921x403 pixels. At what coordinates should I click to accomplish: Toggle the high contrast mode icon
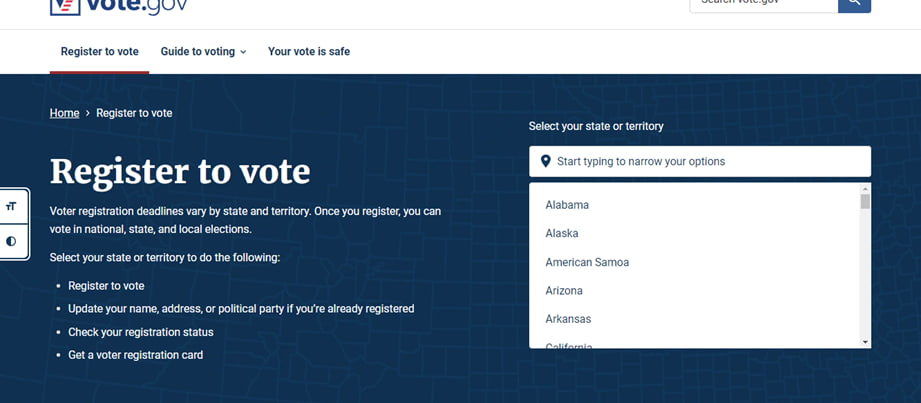coord(11,241)
